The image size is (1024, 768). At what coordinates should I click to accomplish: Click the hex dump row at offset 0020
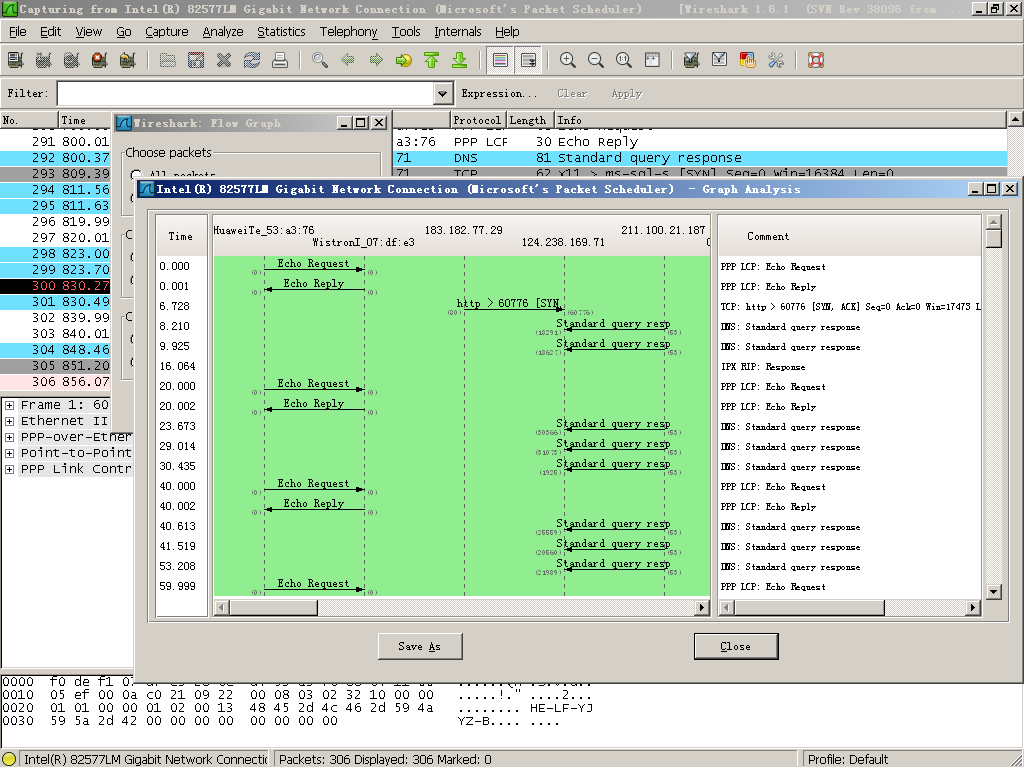(297, 708)
